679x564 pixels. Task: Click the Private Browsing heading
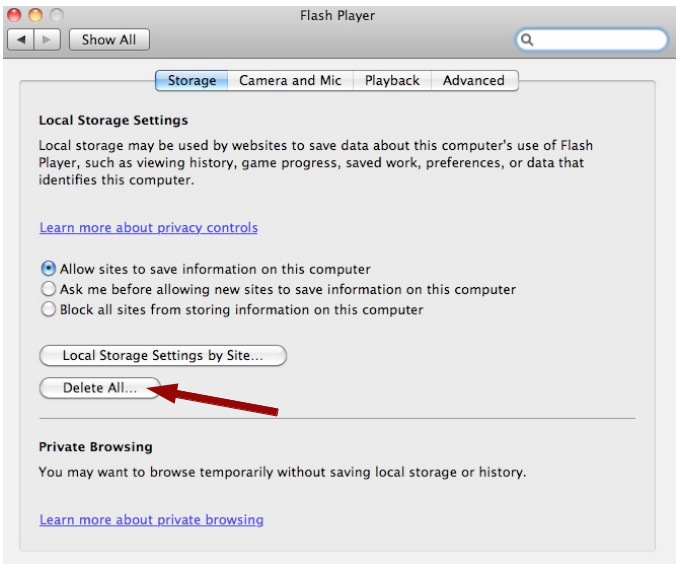tap(96, 447)
